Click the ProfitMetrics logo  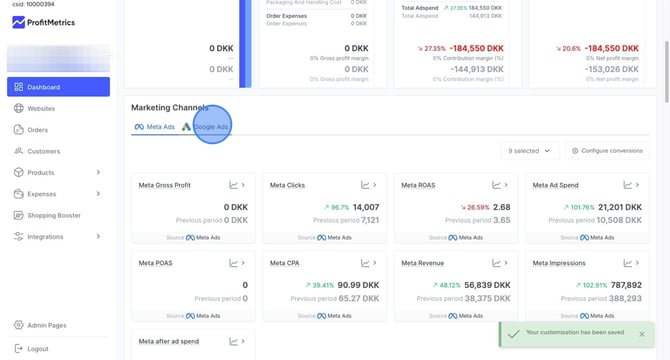43,22
